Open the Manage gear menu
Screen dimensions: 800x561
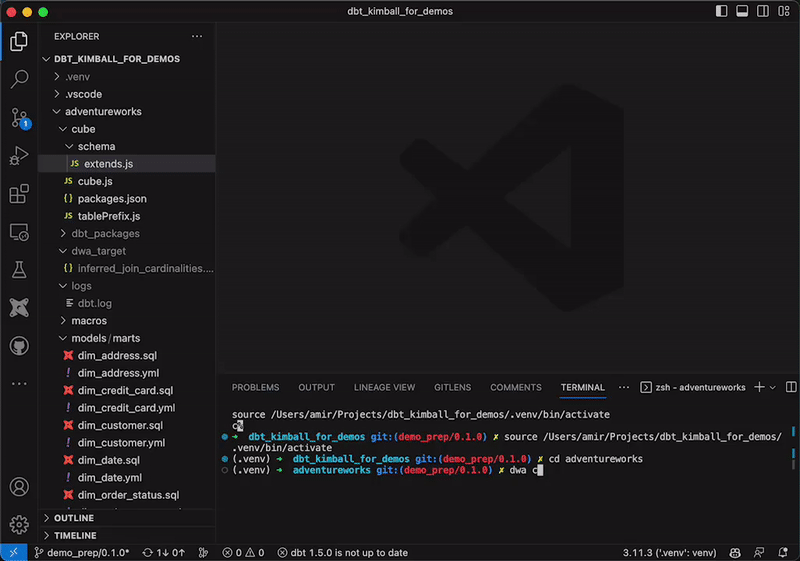click(x=19, y=524)
